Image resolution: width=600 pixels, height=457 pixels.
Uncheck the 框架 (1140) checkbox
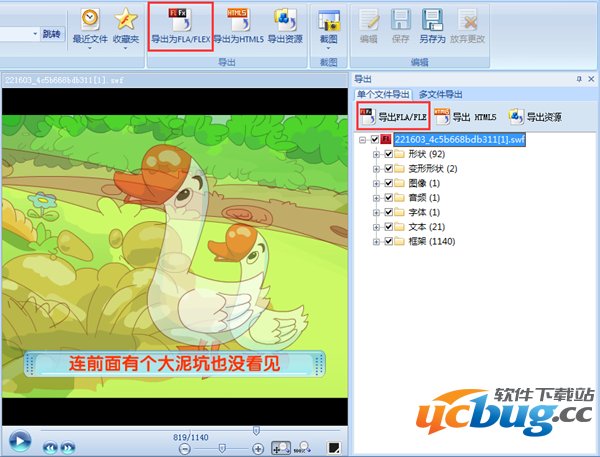click(x=389, y=241)
